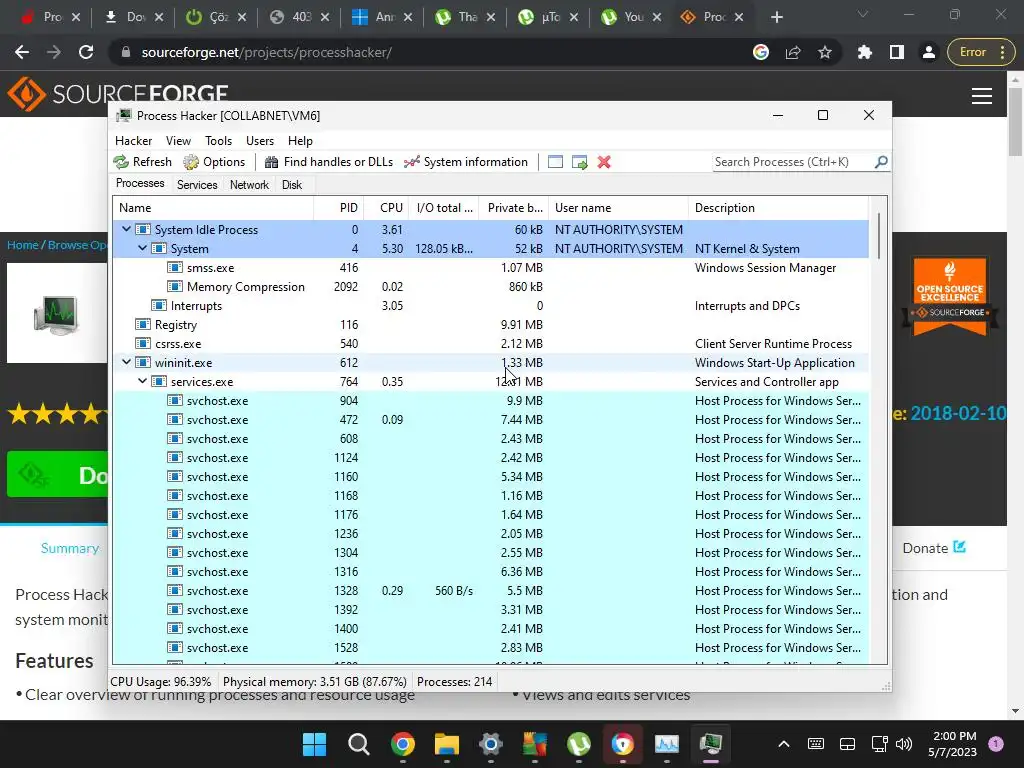The image size is (1024, 768).
Task: Open uTorrent from the taskbar
Action: [x=579, y=744]
